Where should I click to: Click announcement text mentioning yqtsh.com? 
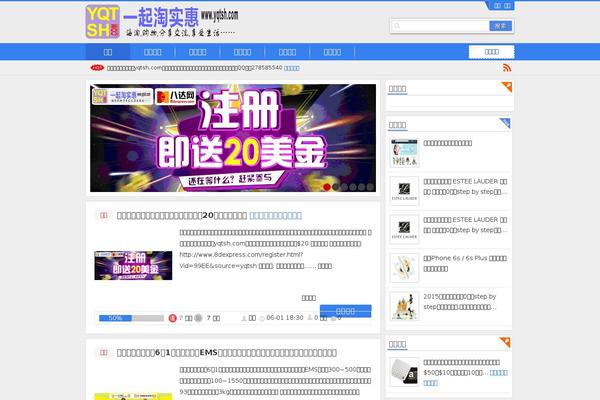(194, 68)
